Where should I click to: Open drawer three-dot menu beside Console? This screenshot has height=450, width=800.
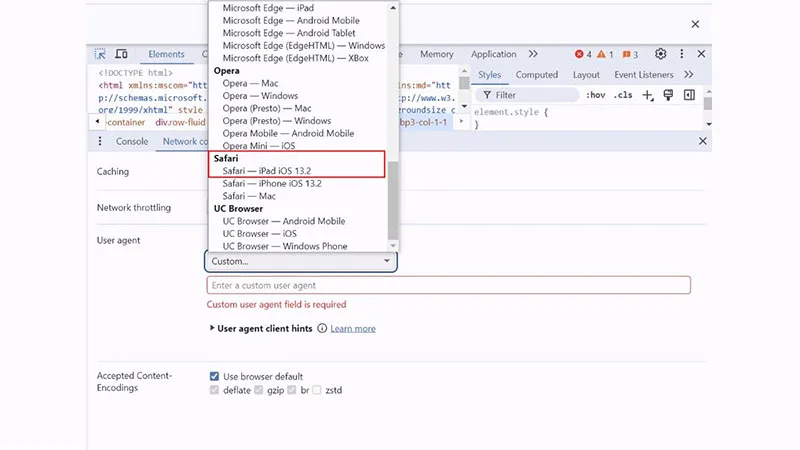[x=100, y=141]
